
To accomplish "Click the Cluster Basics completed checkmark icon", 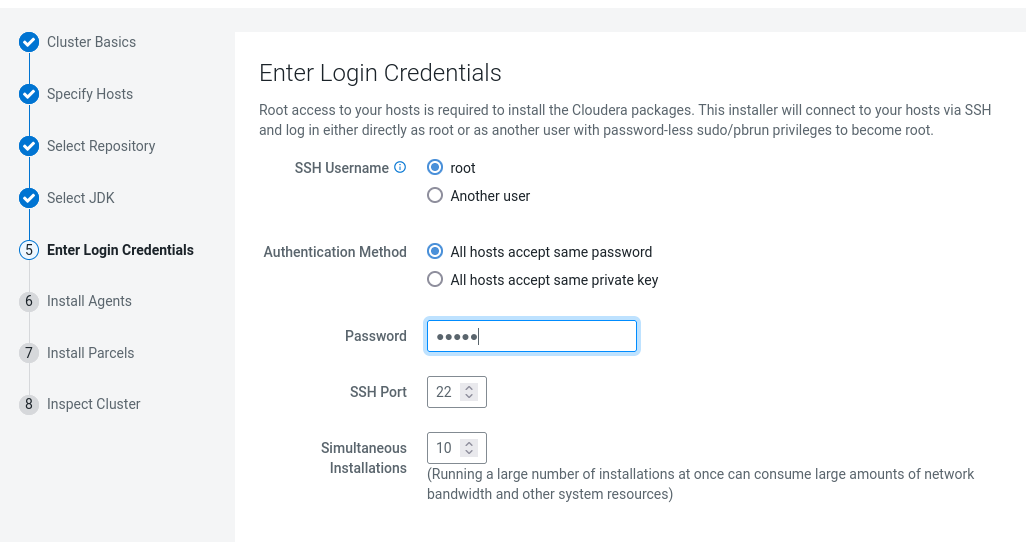I will [29, 42].
